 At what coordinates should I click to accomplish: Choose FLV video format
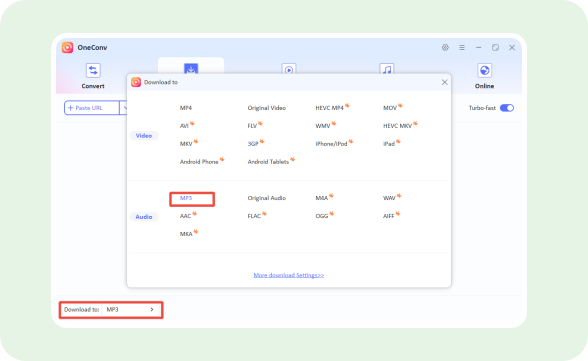(x=252, y=126)
